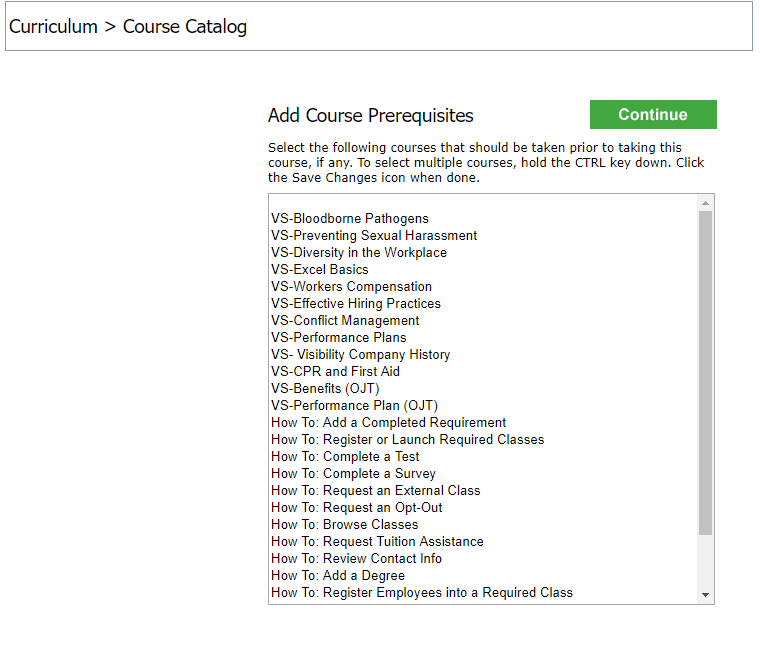
Task: Click the course list scrollbar thumb
Action: click(x=705, y=373)
